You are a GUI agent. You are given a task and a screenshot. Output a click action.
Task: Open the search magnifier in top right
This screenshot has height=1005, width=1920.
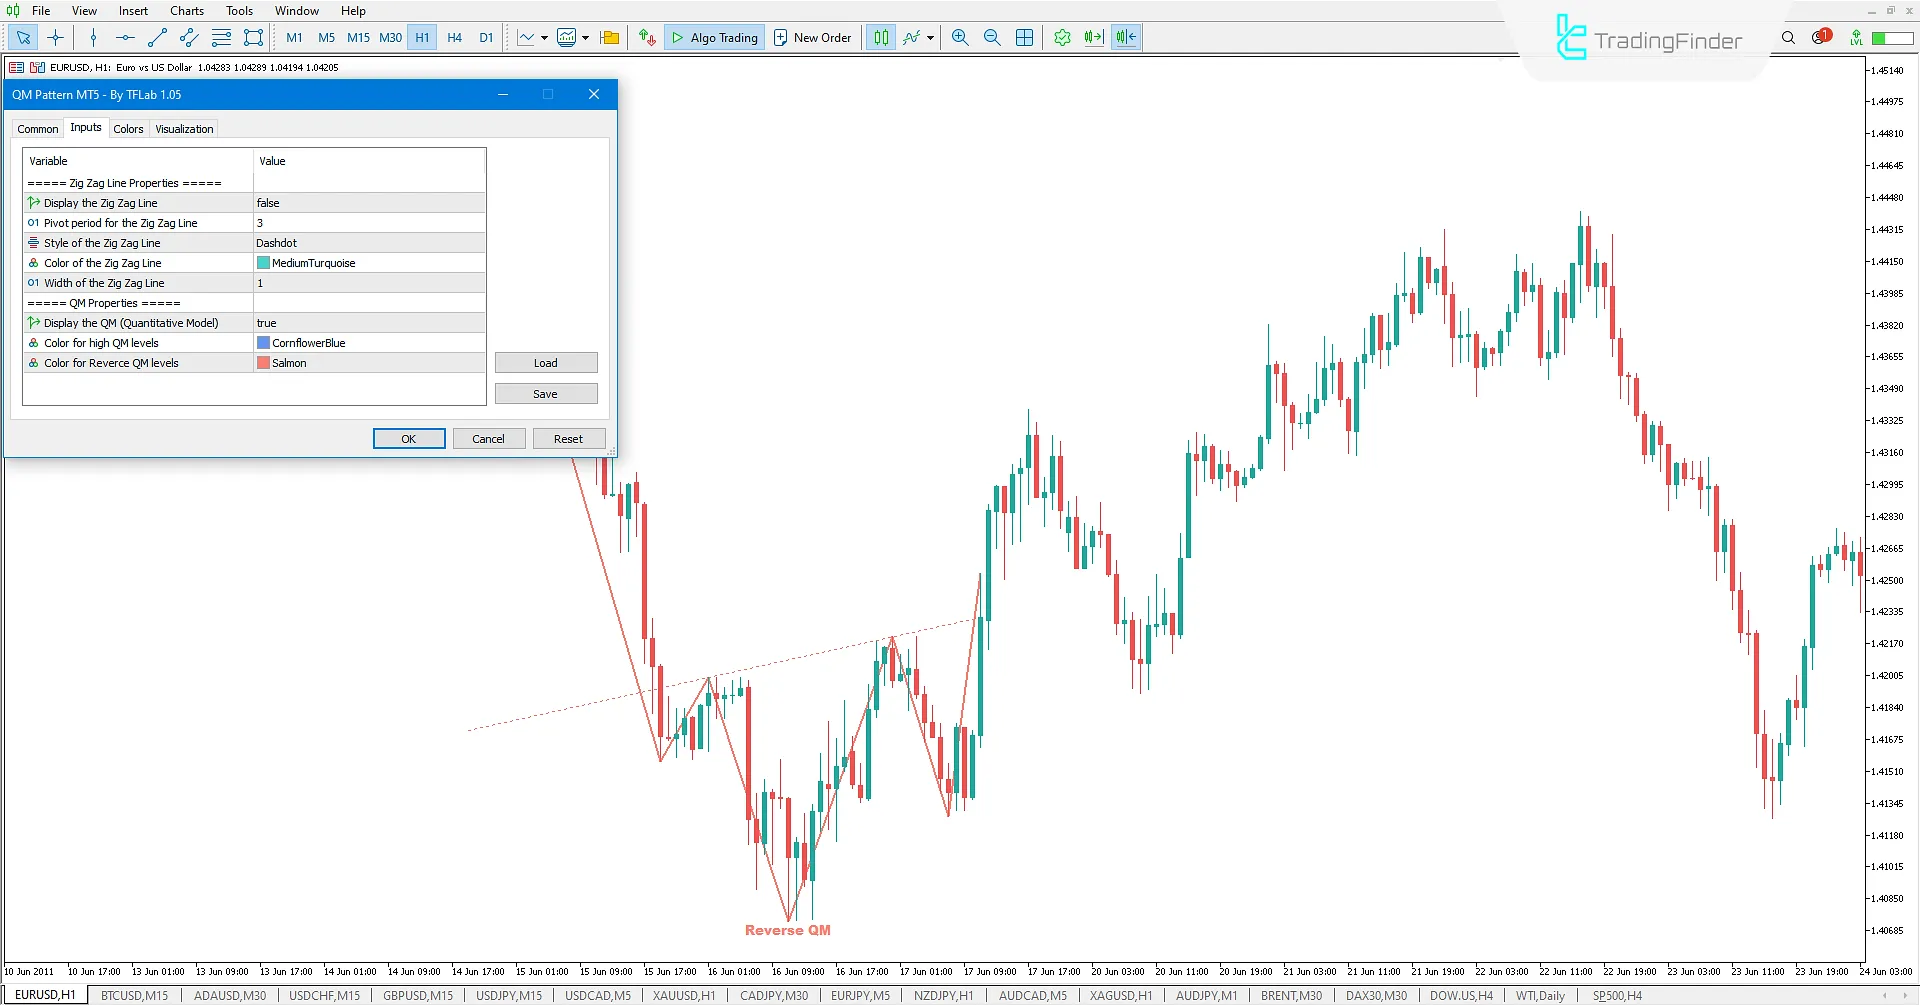point(1788,38)
